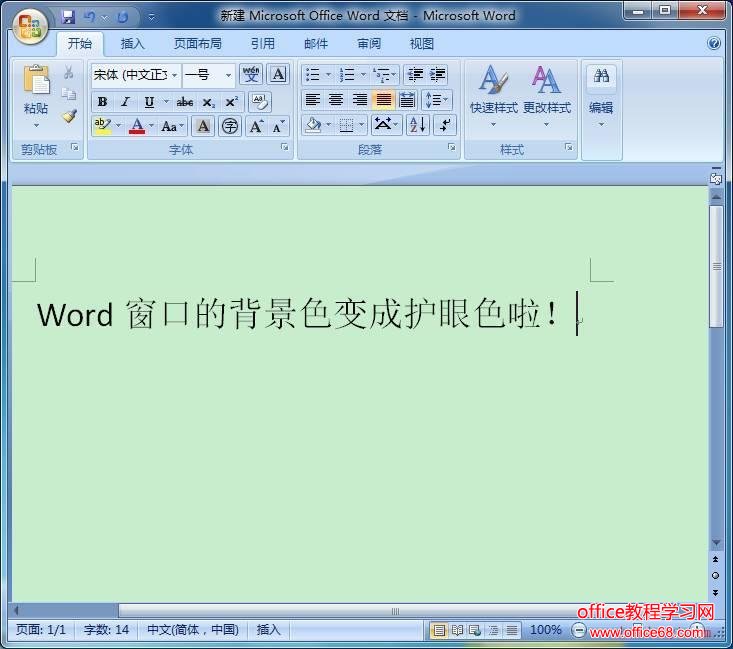Increase paragraph indent
This screenshot has width=733, height=649.
(x=437, y=74)
